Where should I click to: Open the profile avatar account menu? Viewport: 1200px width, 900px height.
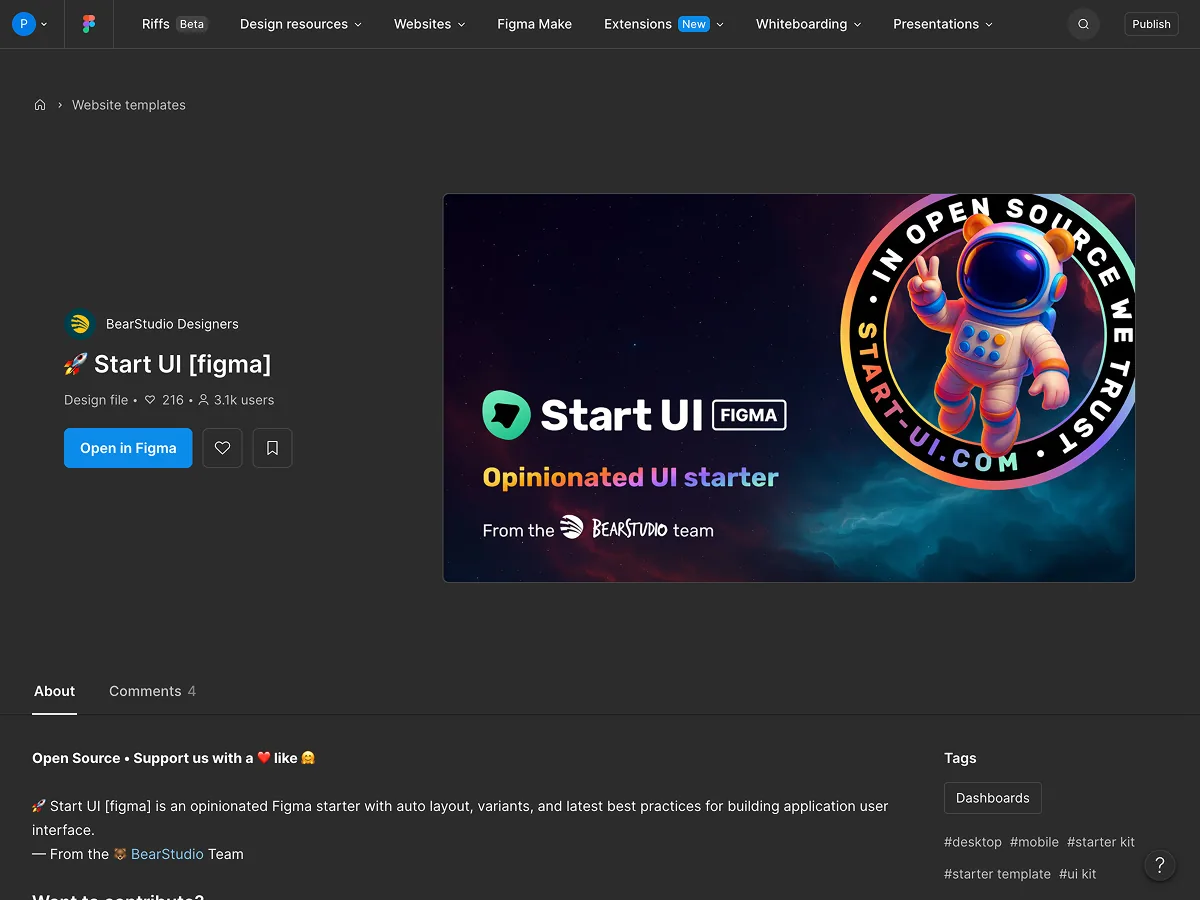click(29, 24)
